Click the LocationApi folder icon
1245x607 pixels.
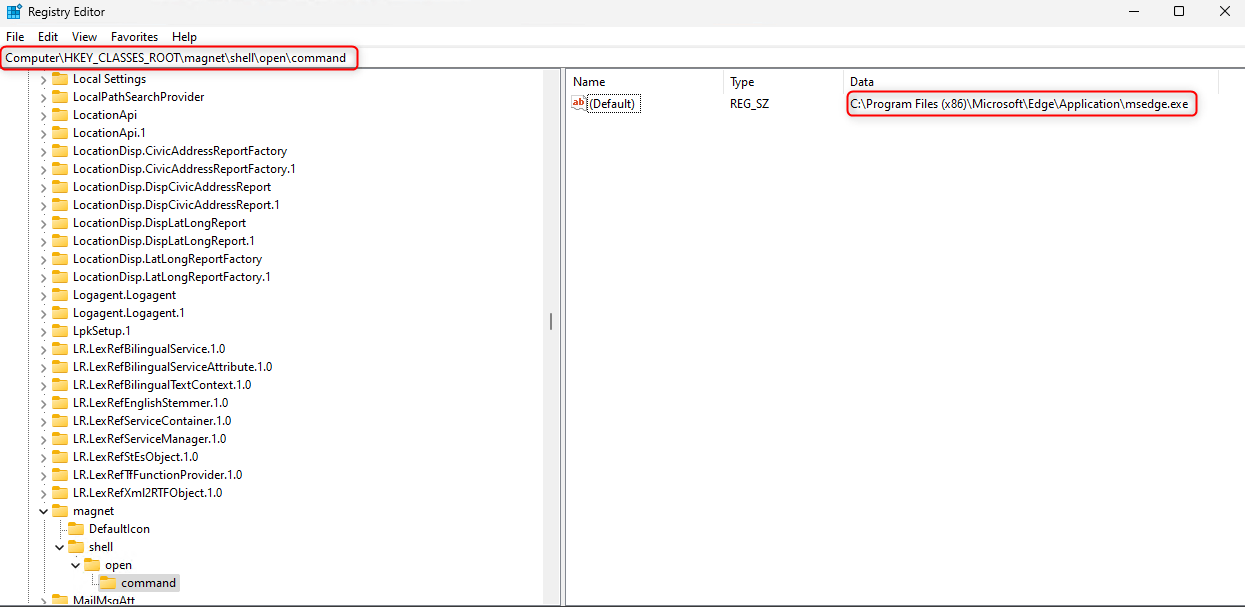(x=58, y=114)
